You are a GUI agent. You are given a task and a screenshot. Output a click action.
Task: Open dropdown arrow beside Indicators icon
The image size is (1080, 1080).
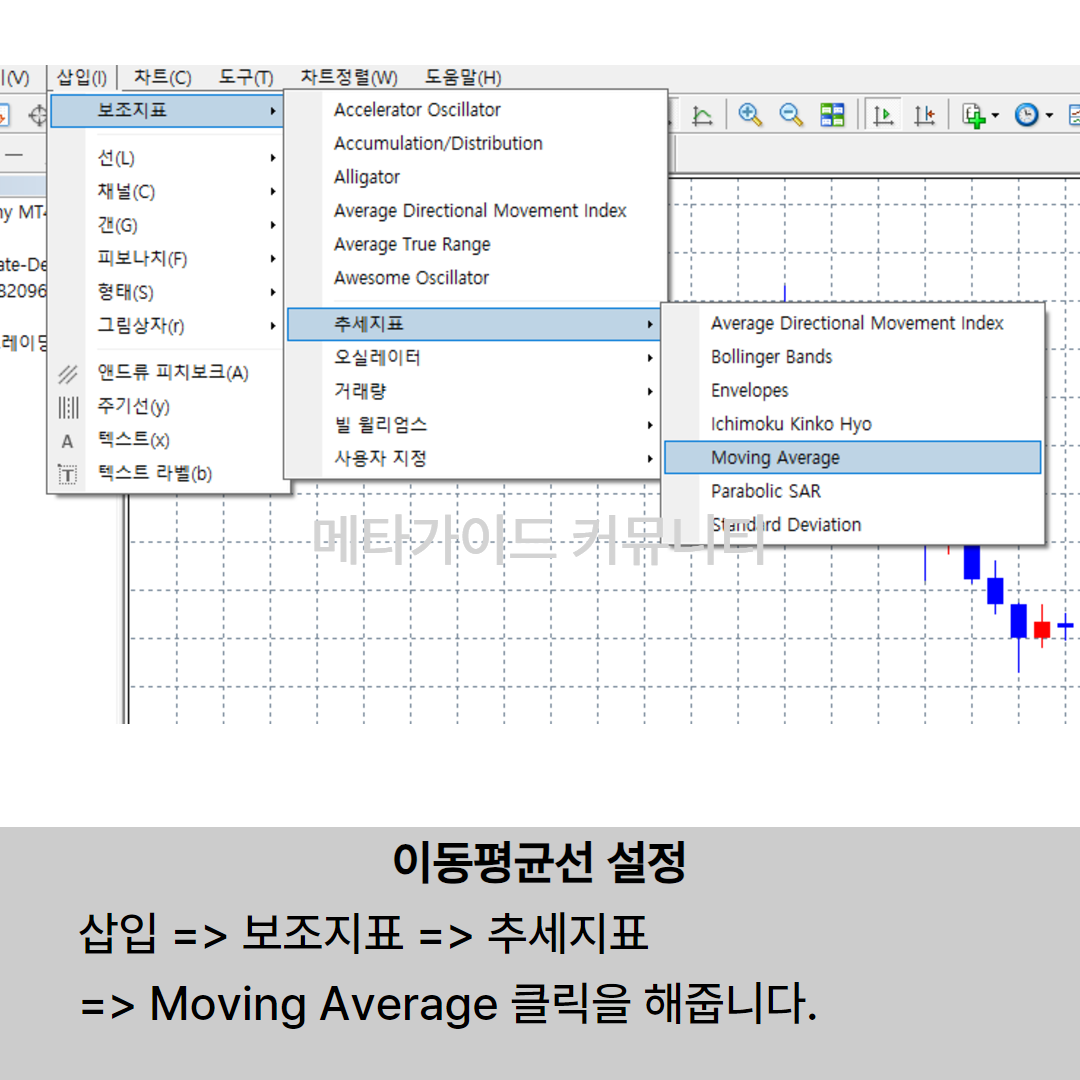pos(995,117)
